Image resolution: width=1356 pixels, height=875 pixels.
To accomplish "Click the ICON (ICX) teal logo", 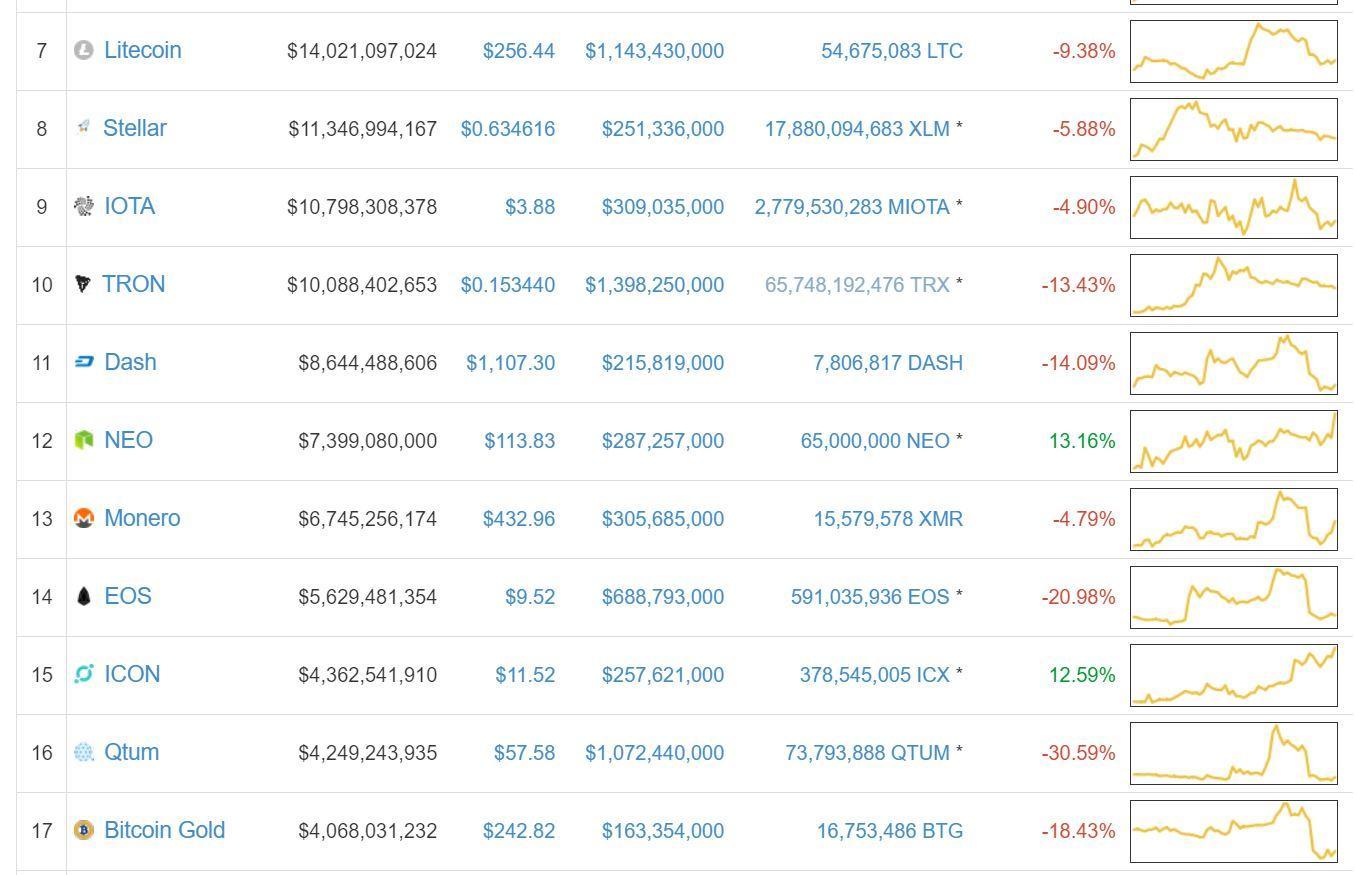I will (x=85, y=674).
